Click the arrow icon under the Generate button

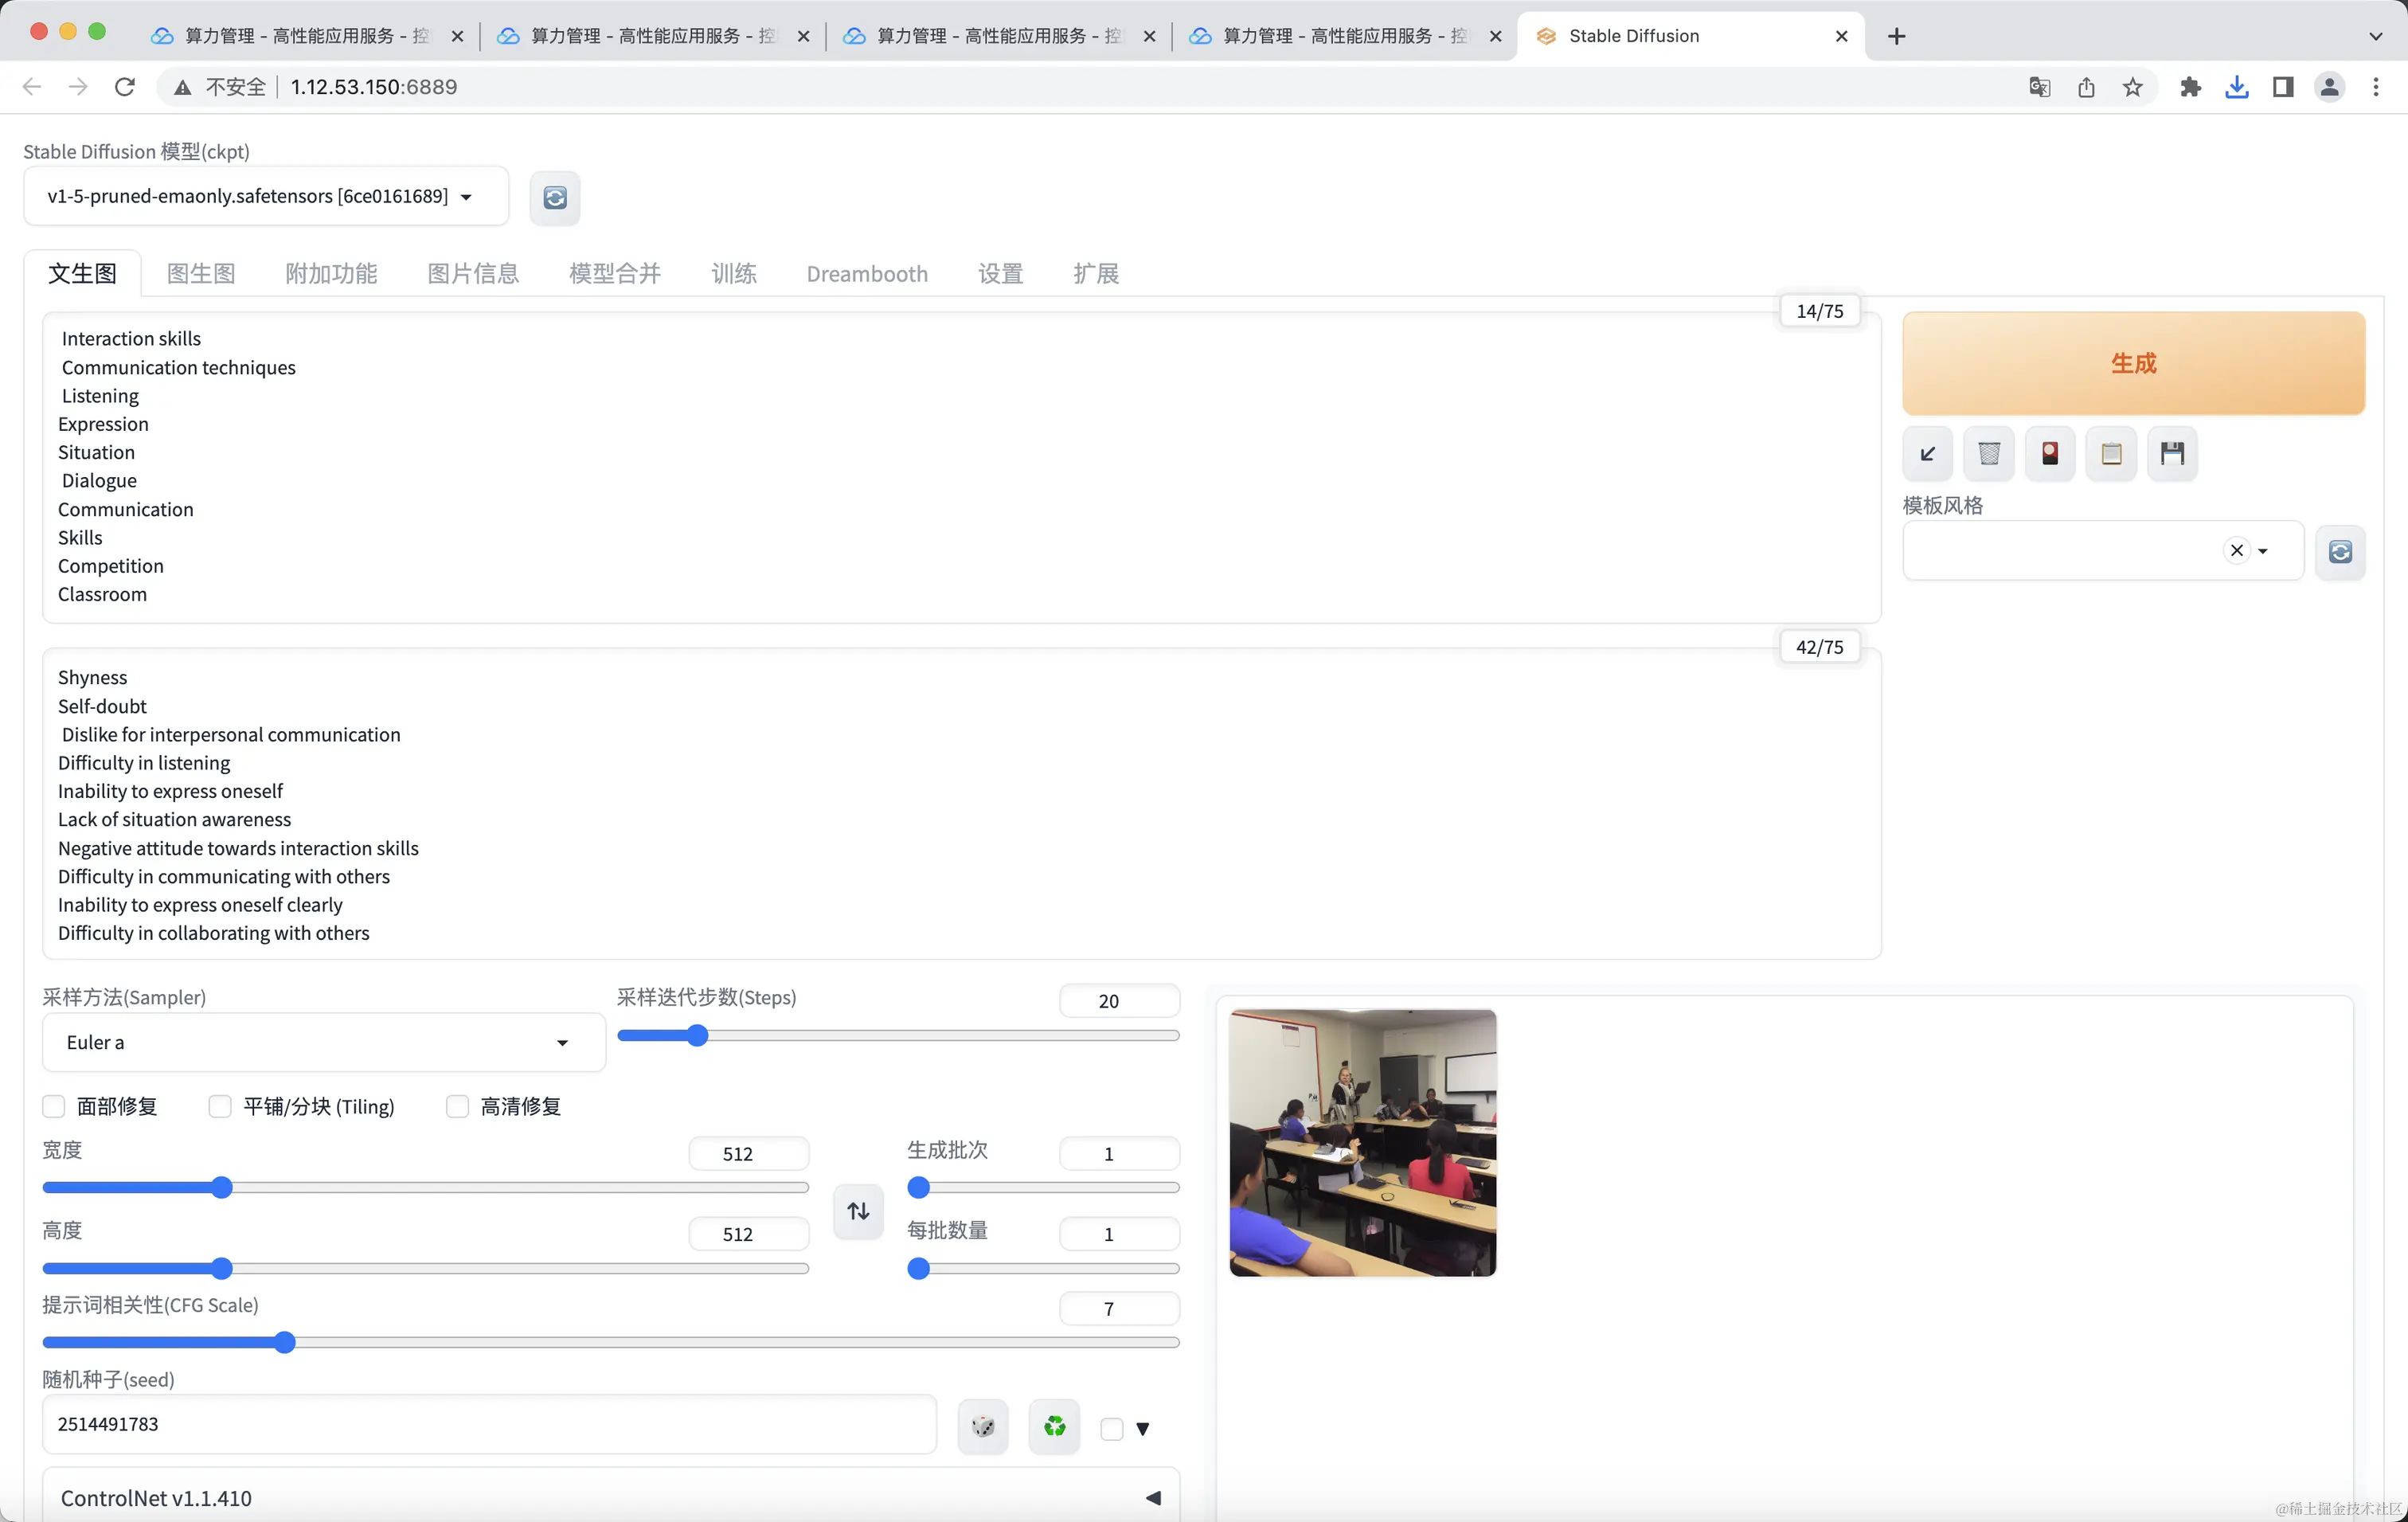click(1927, 453)
